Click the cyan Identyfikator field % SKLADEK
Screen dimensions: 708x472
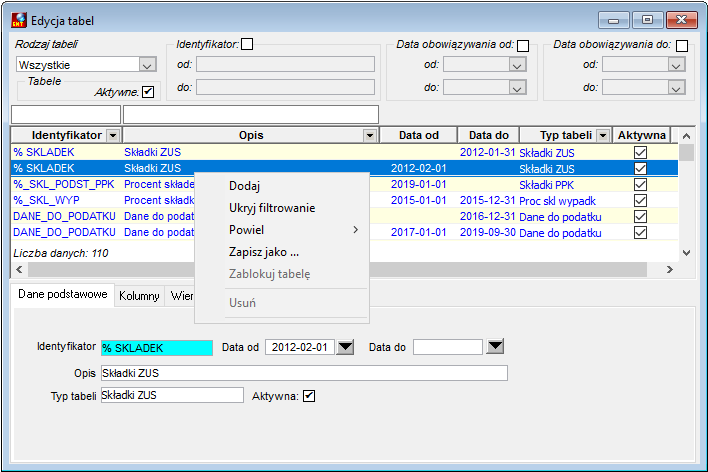[x=157, y=348]
